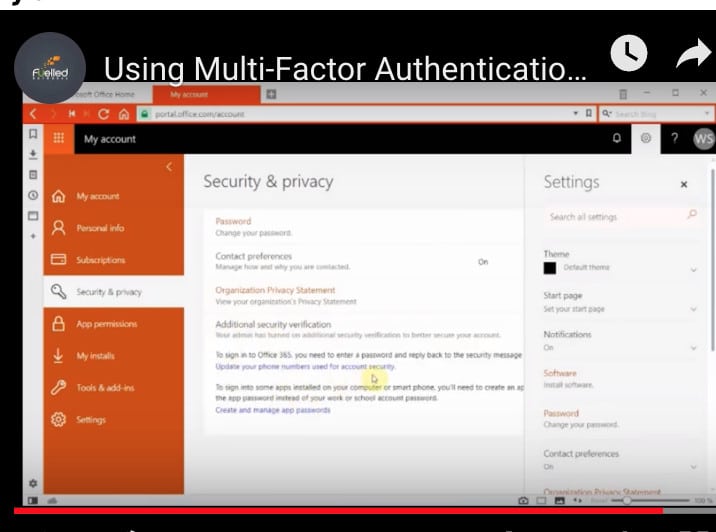Collapse the orange navigation sidebar

pyautogui.click(x=169, y=167)
